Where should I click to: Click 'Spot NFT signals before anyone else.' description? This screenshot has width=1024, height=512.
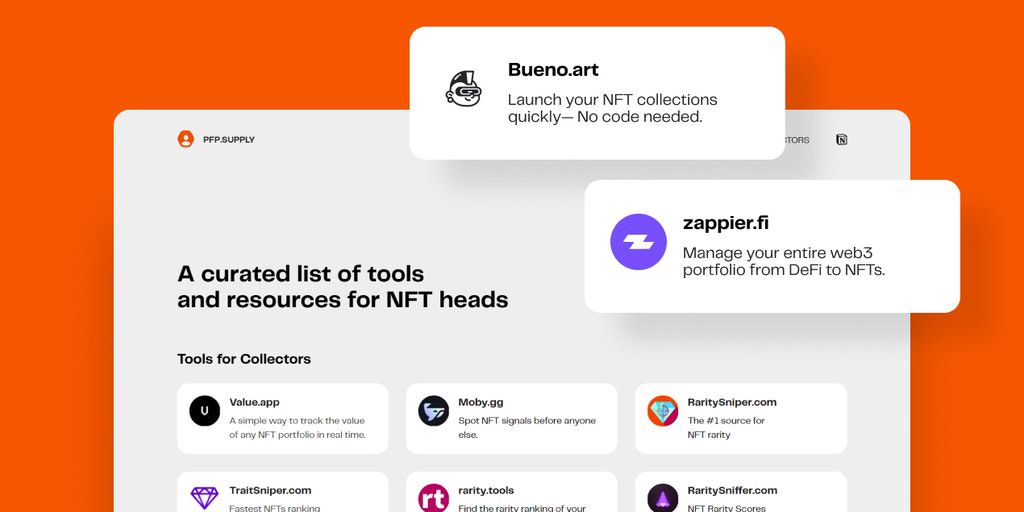pyautogui.click(x=527, y=428)
